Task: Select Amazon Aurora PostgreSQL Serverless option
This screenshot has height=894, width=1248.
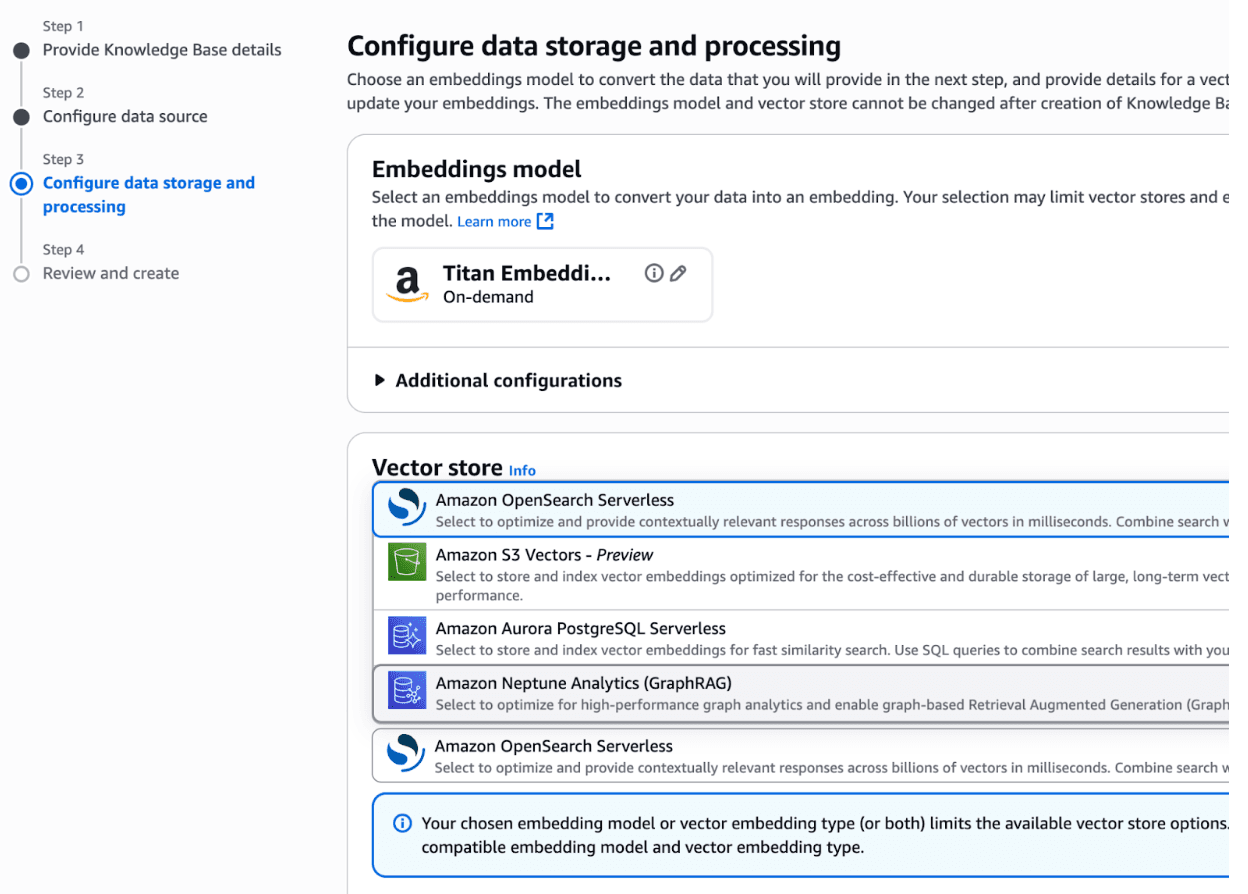Action: coord(700,637)
